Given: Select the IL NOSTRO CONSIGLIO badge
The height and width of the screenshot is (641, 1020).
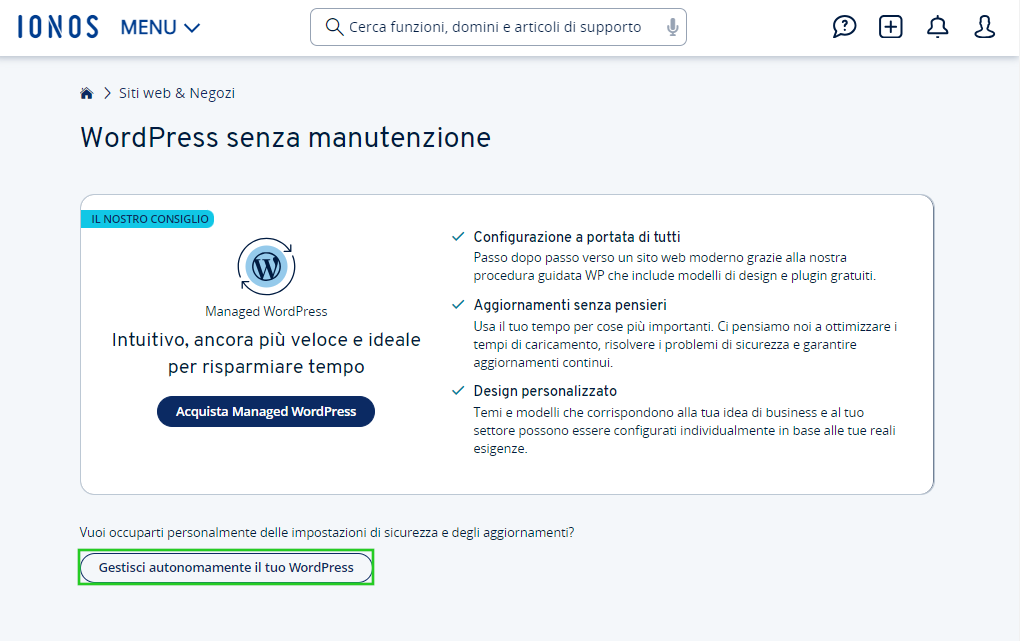Looking at the screenshot, I should point(148,219).
